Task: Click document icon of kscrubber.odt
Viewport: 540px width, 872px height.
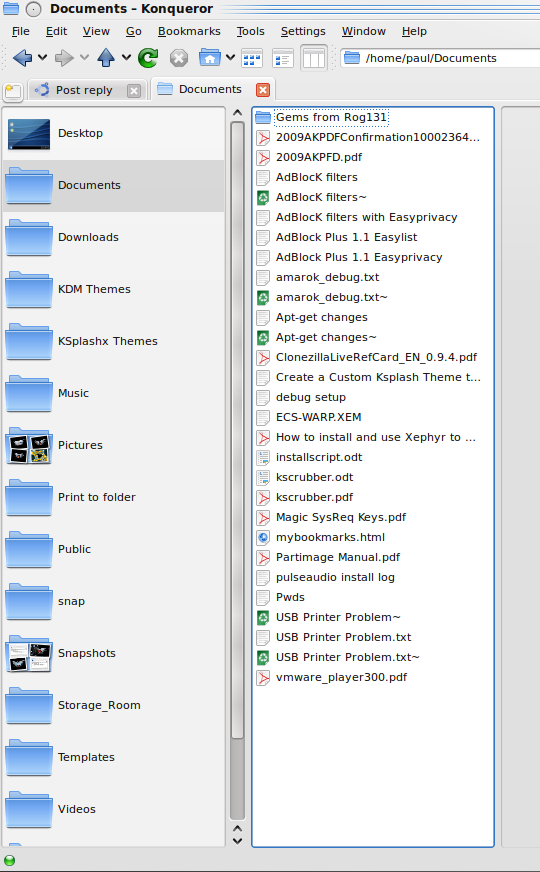Action: [x=262, y=478]
